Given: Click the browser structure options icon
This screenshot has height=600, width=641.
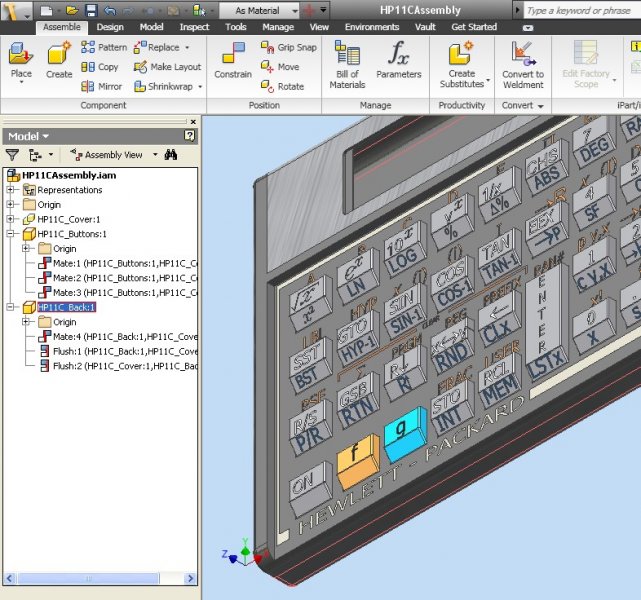Looking at the screenshot, I should coord(35,155).
